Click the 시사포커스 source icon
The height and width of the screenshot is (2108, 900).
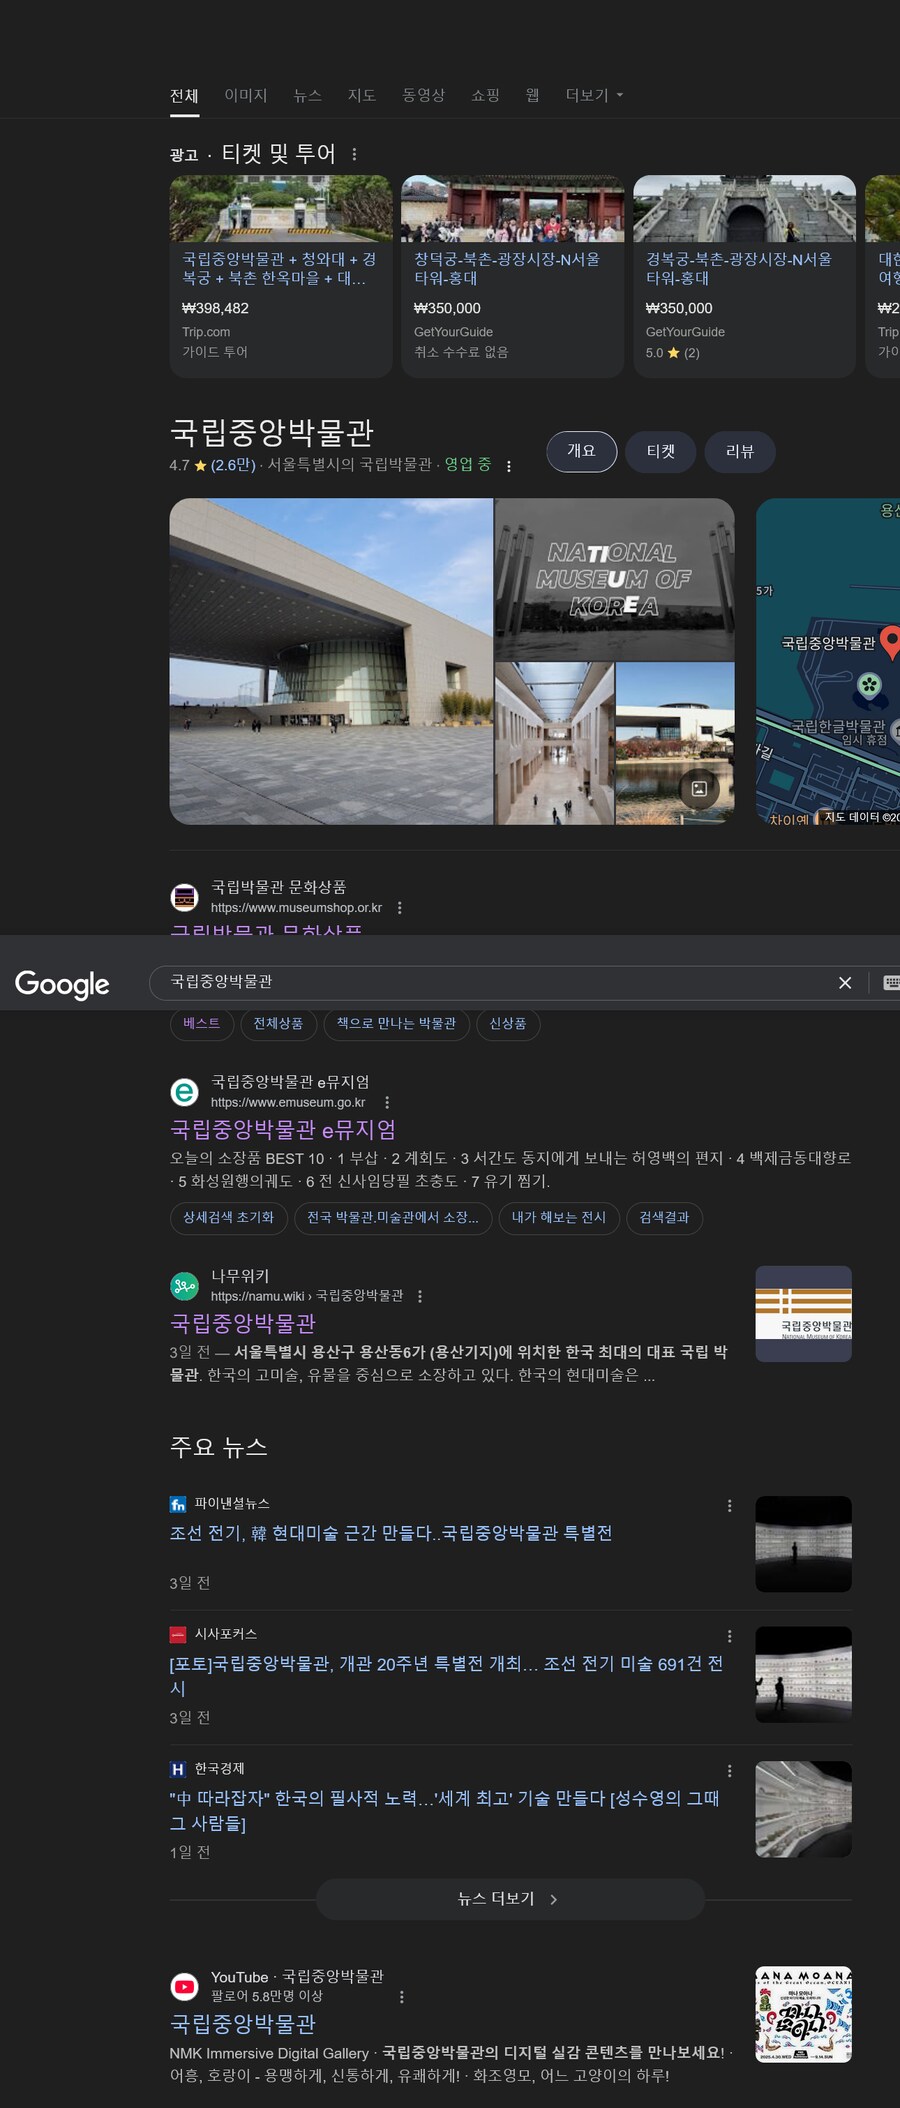(x=178, y=1635)
